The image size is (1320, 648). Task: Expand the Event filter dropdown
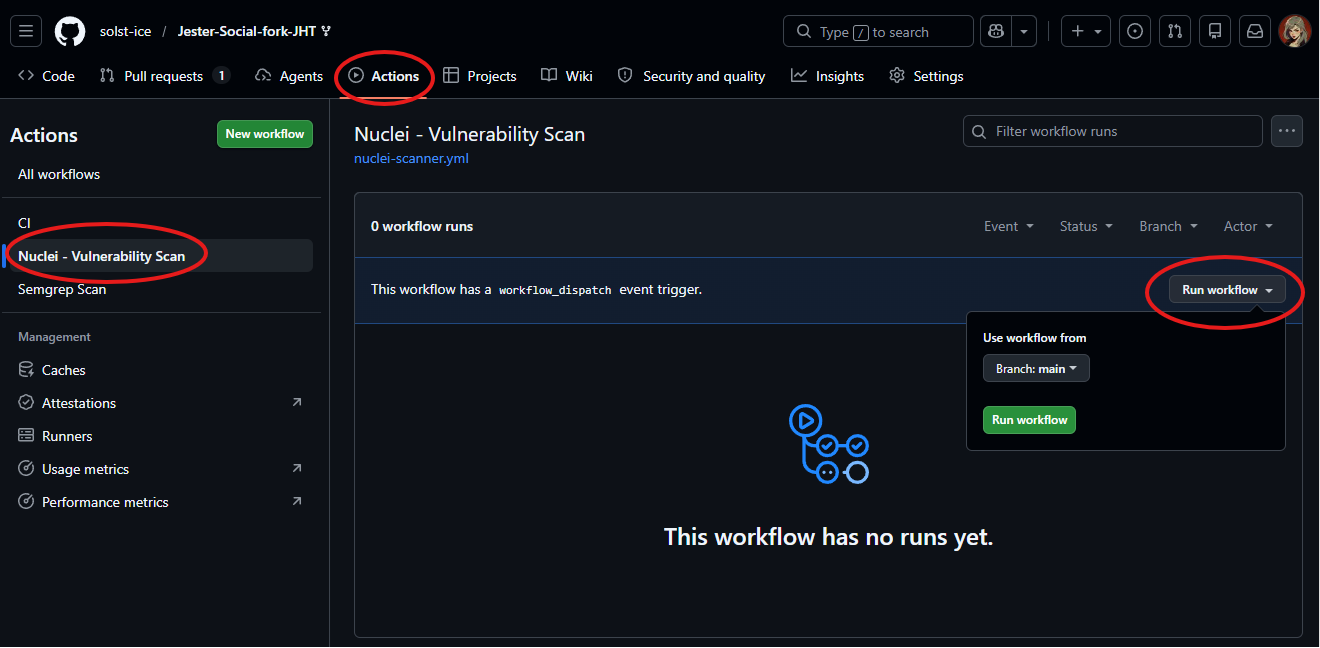(x=1008, y=226)
